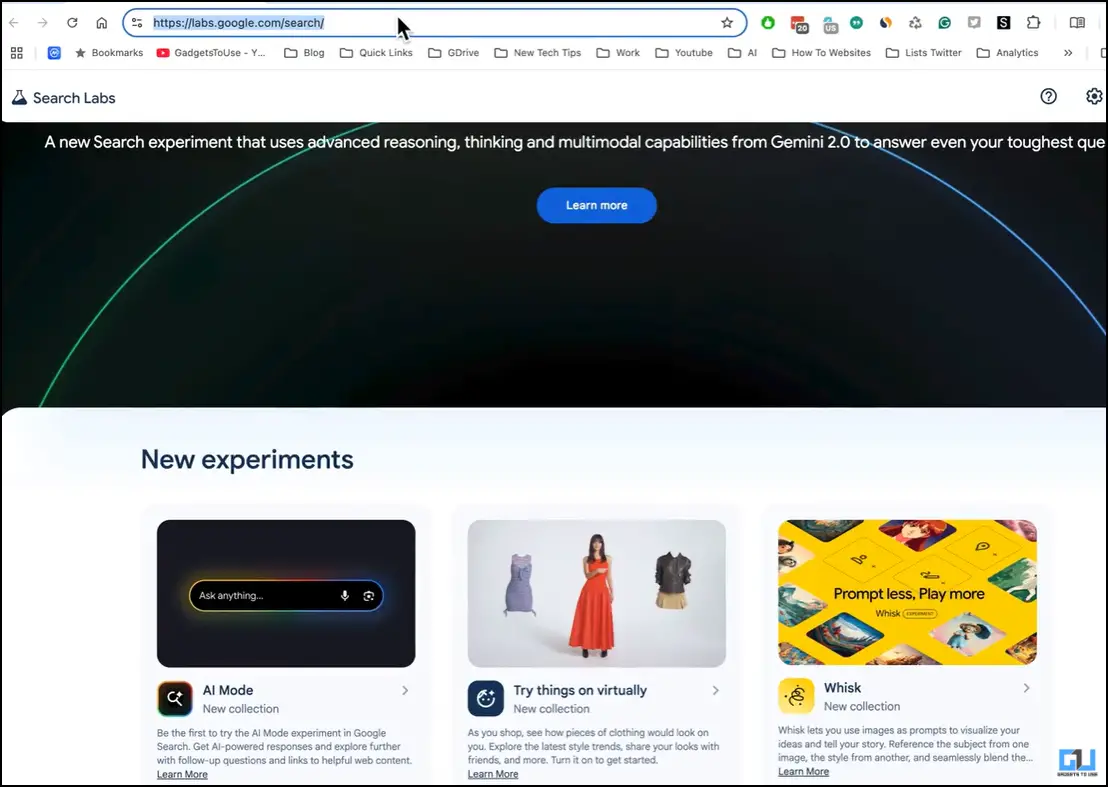
Task: Click the blue Learn more button
Action: click(x=596, y=206)
